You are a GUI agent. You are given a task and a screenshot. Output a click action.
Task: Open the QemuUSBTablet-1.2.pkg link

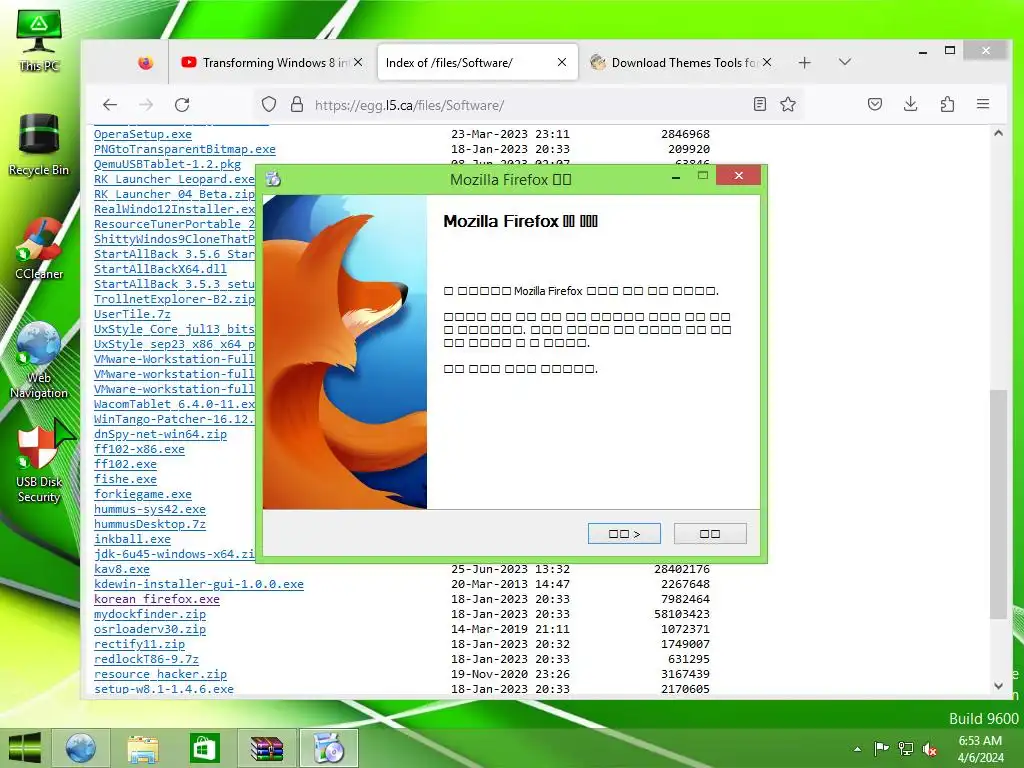[x=167, y=164]
